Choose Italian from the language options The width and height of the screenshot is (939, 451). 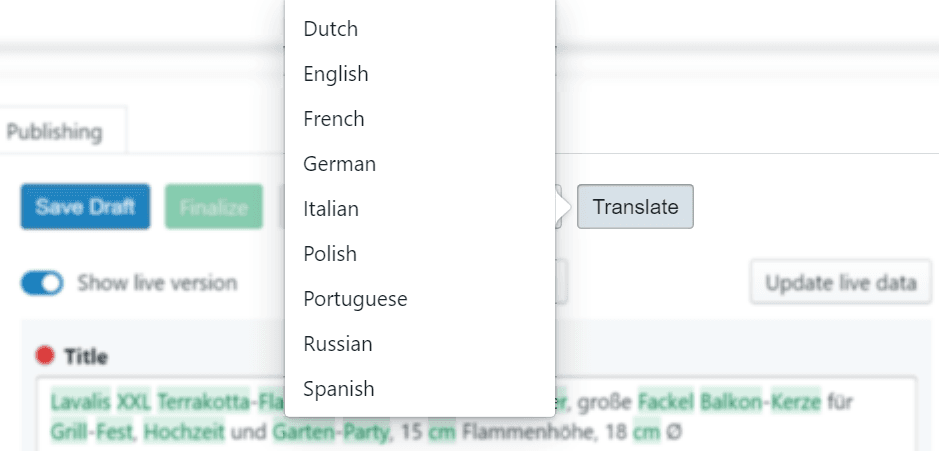331,209
